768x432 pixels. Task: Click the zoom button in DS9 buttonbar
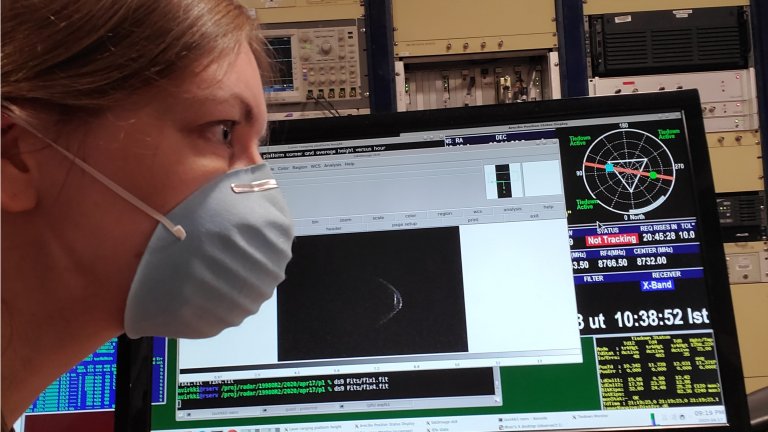[x=345, y=219]
